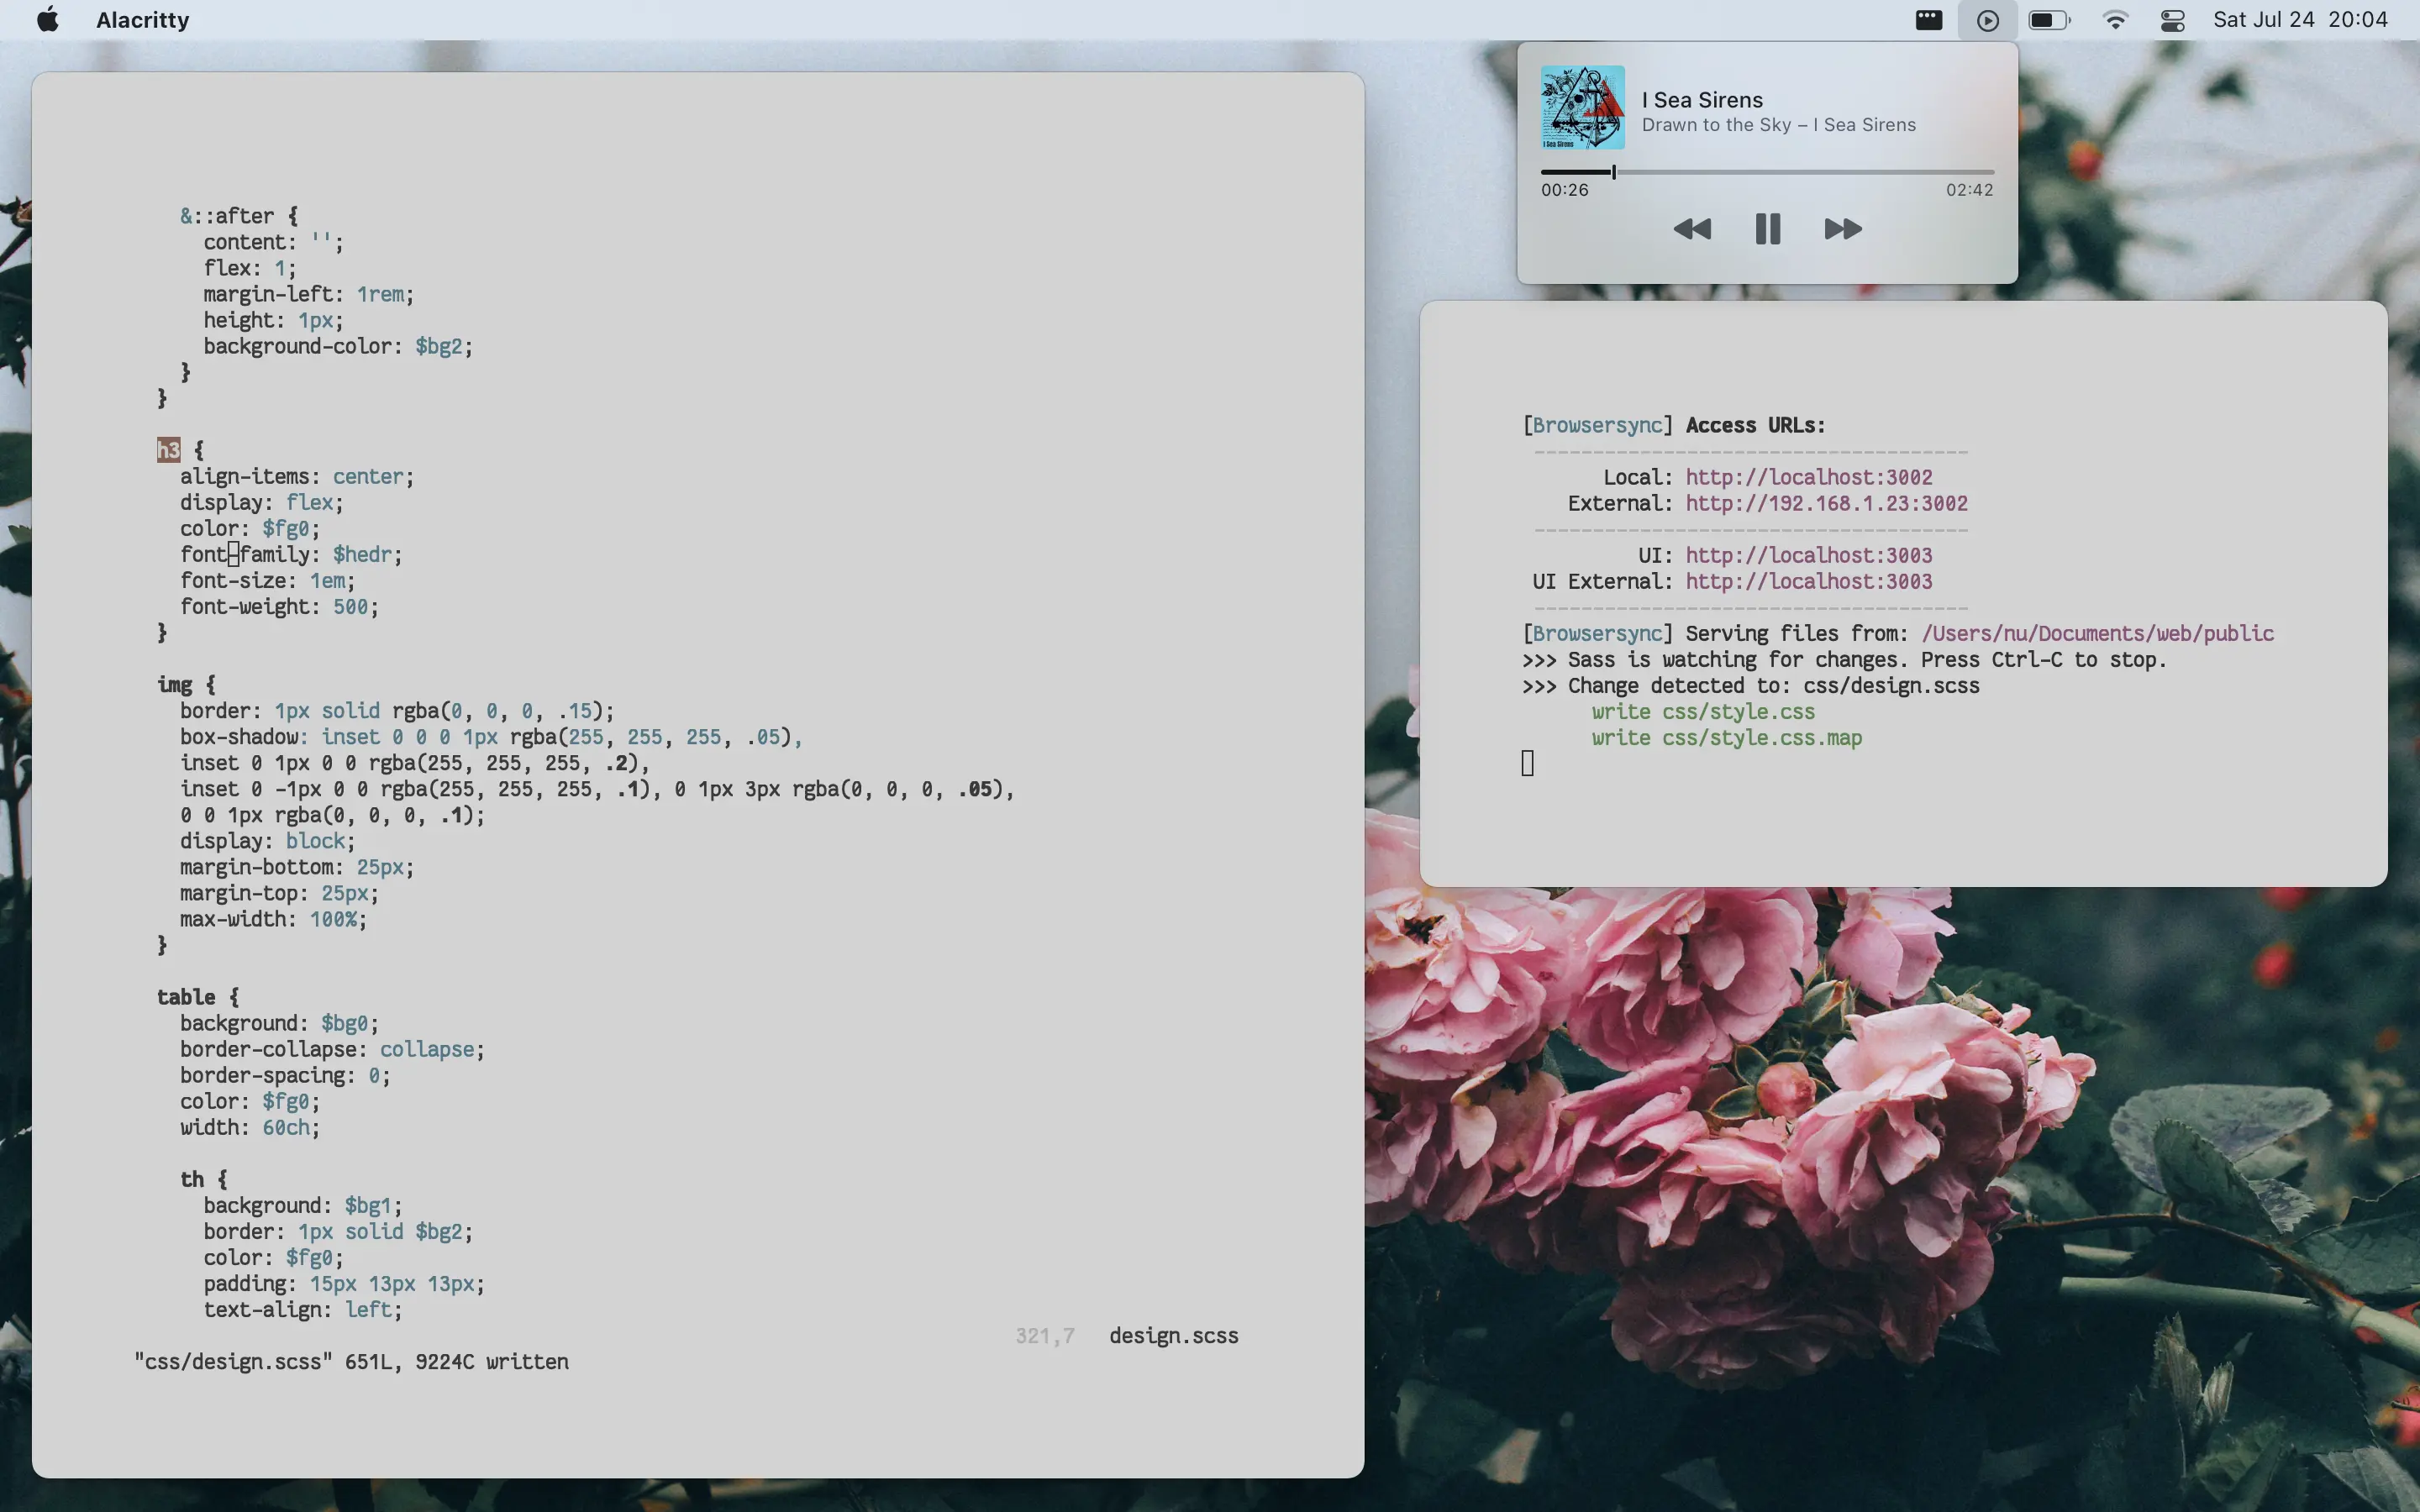Open the Alacritty app menu
Viewport: 2420px width, 1512px height.
[142, 20]
